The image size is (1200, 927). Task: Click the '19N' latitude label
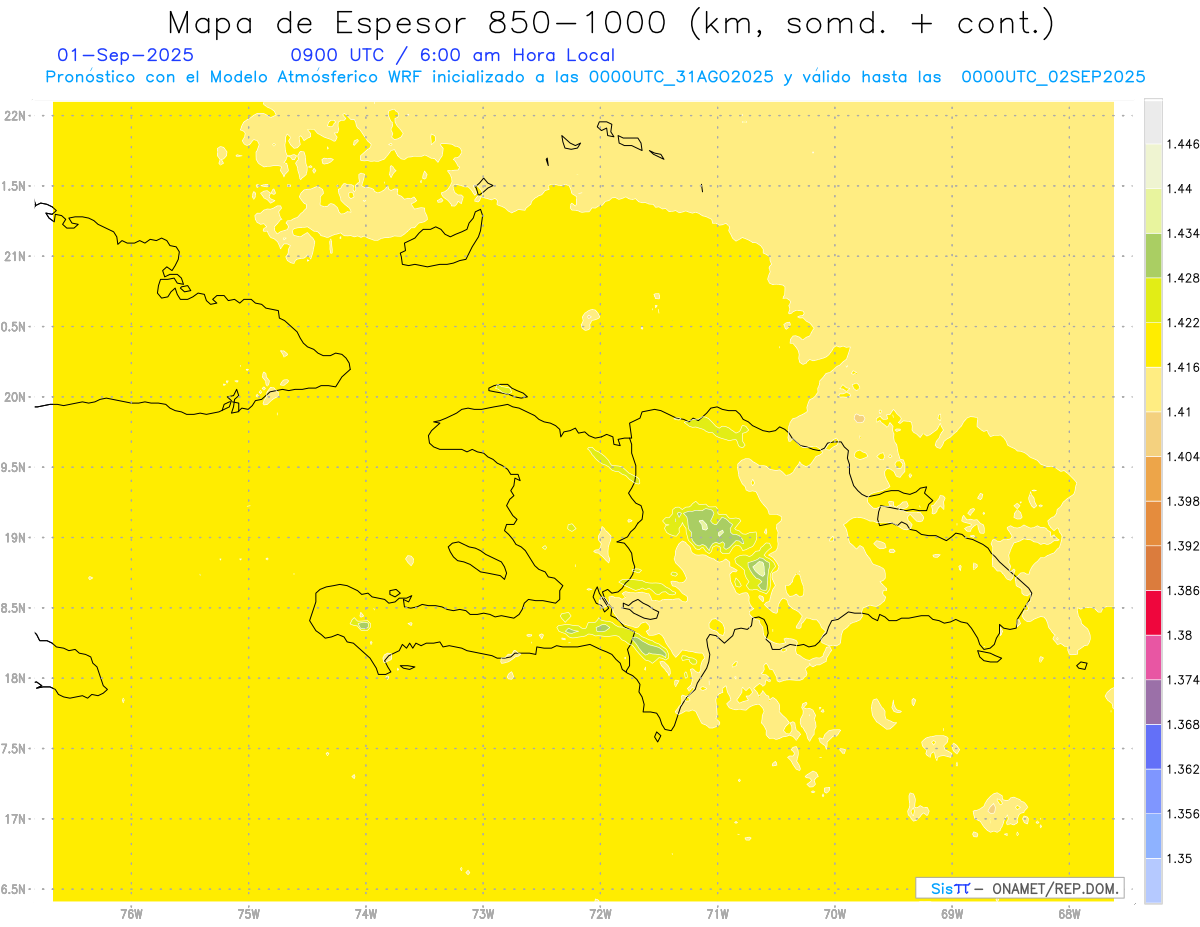(17, 538)
